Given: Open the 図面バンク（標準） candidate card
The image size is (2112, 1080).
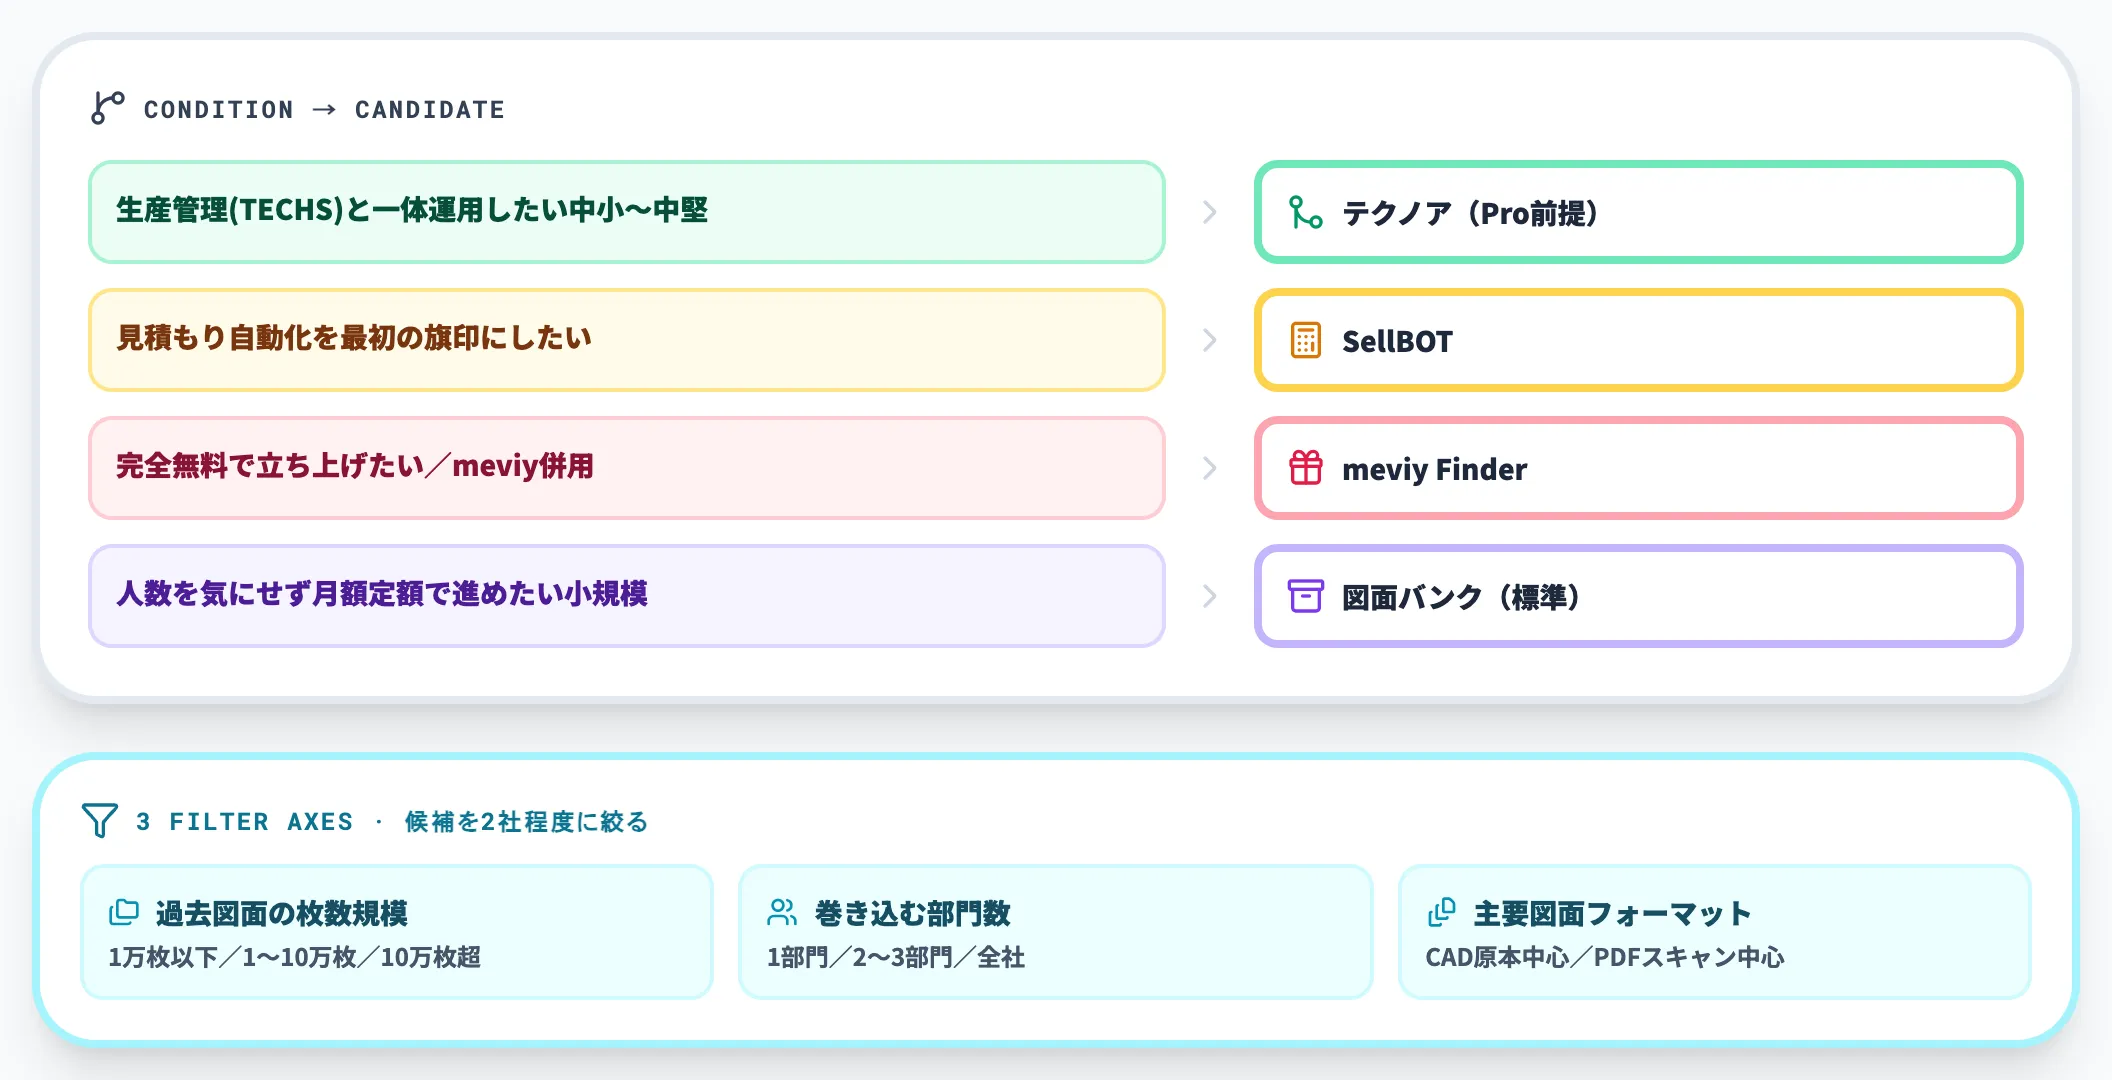Looking at the screenshot, I should click(x=1639, y=596).
